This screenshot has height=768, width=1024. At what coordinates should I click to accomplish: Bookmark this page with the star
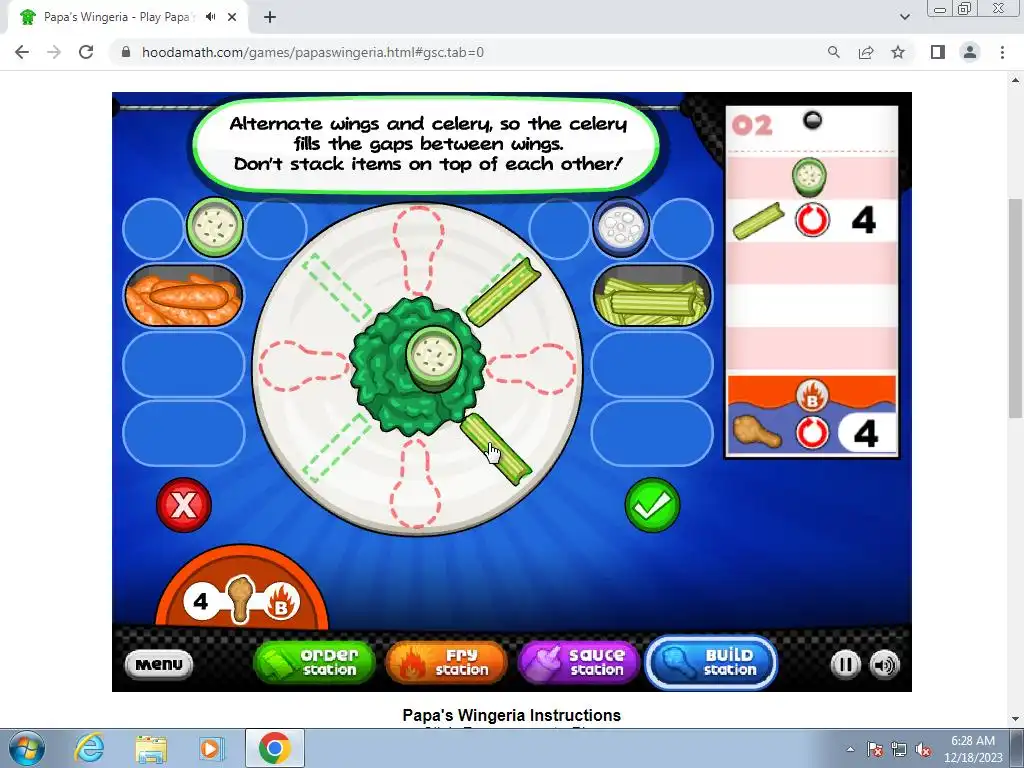click(898, 52)
